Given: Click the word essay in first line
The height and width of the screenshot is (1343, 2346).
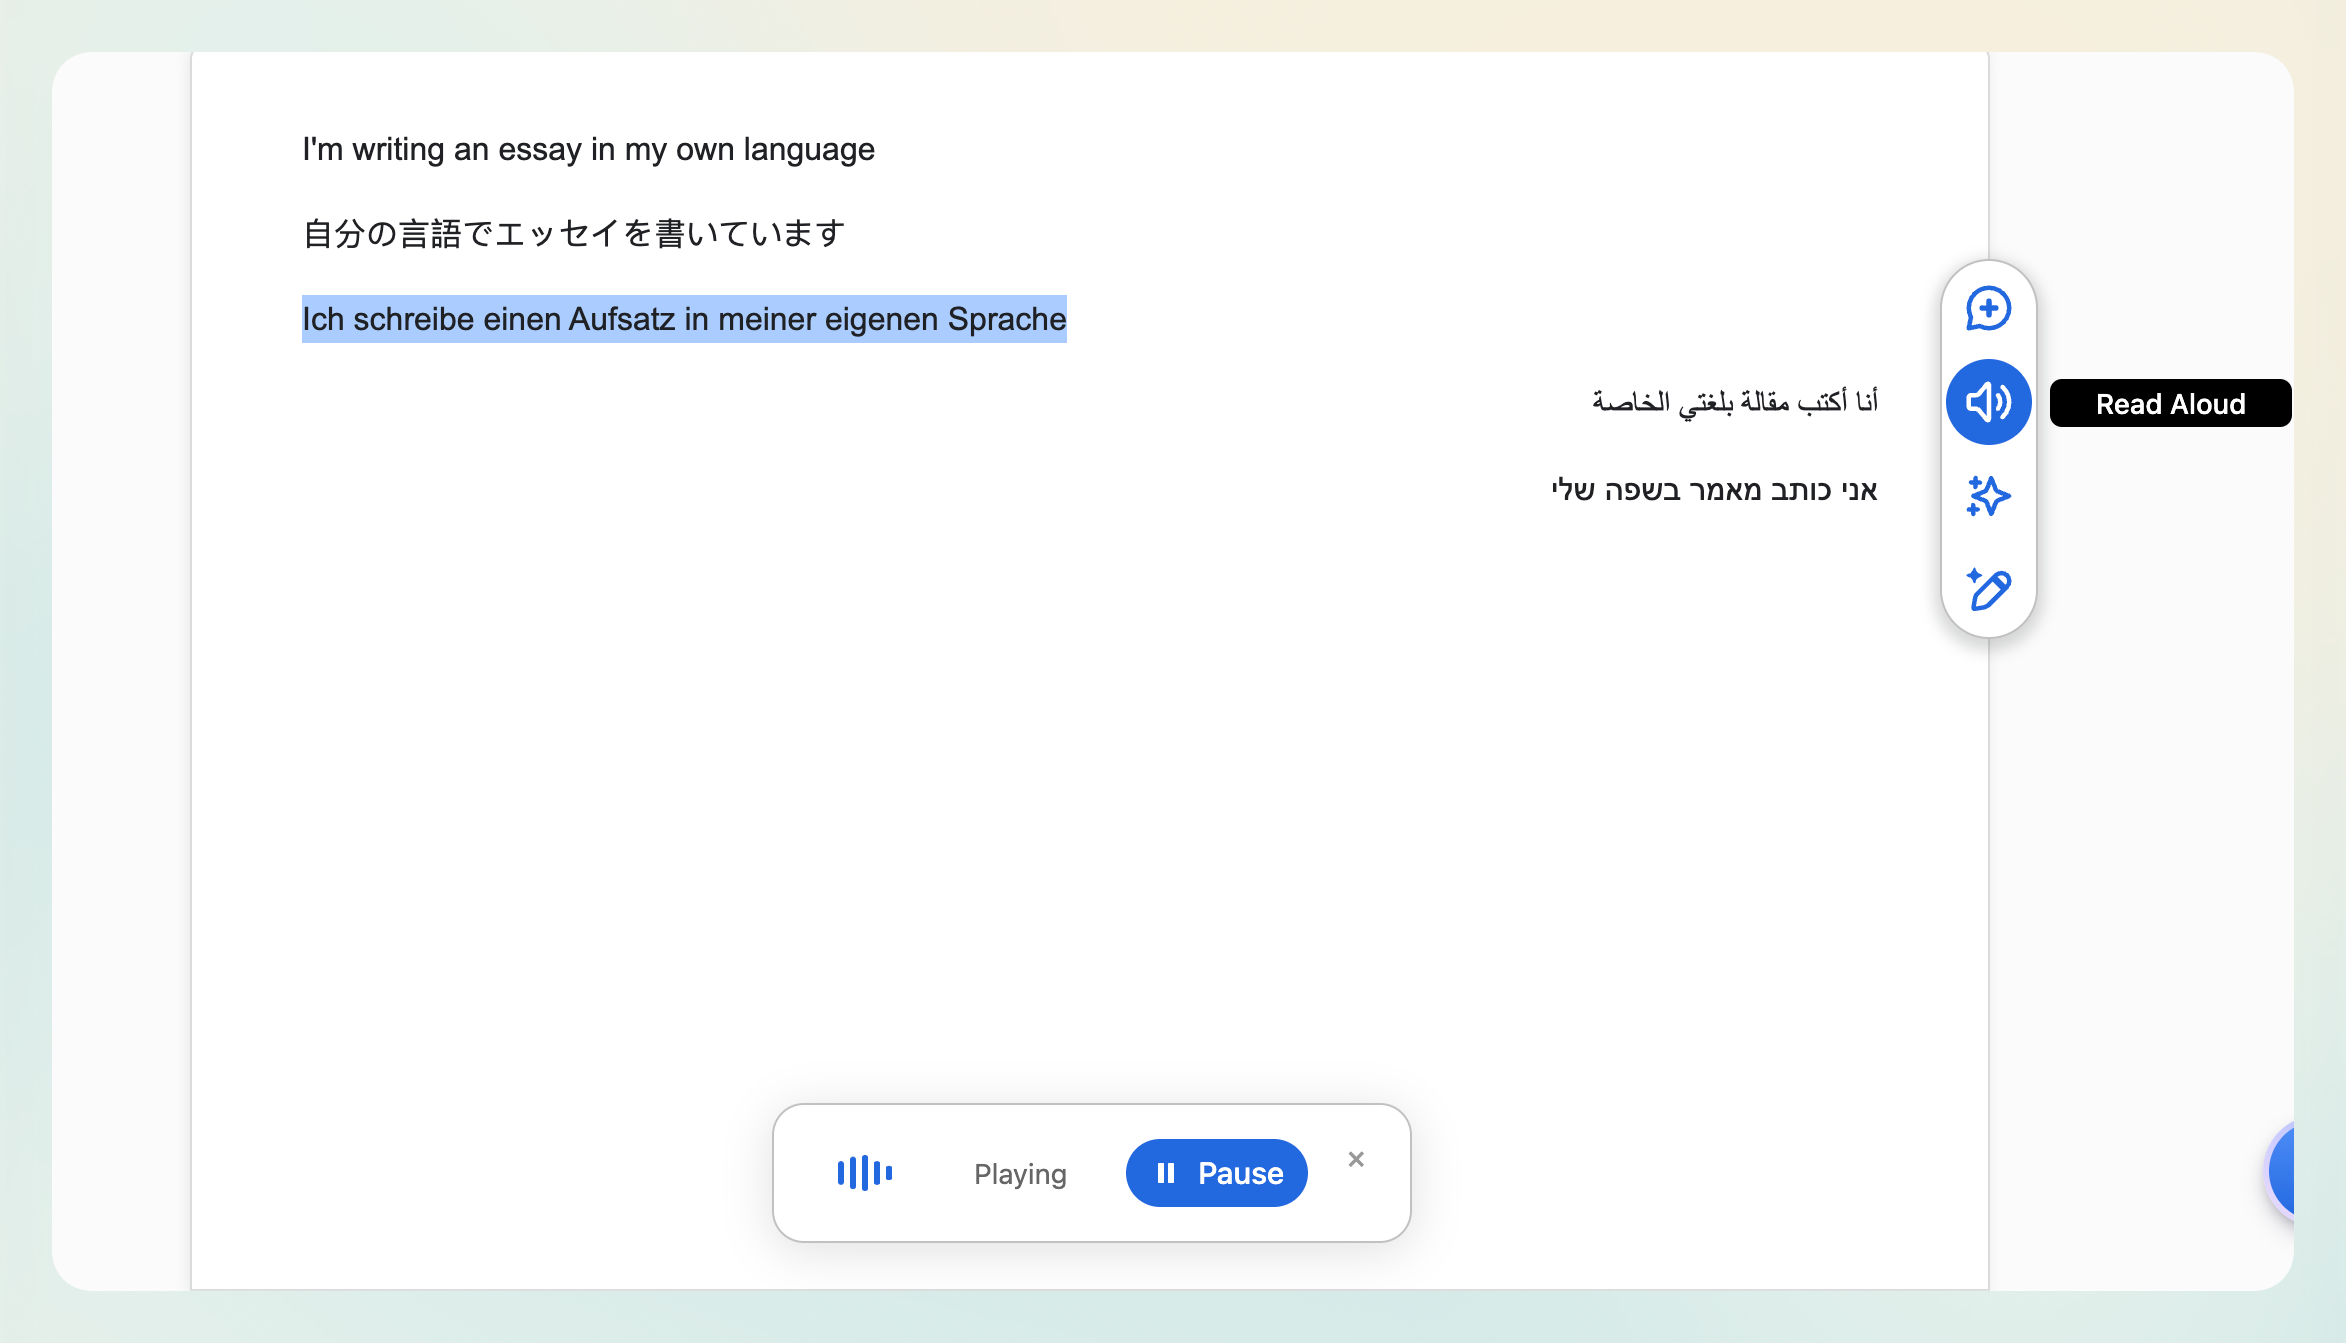Looking at the screenshot, I should coord(539,149).
